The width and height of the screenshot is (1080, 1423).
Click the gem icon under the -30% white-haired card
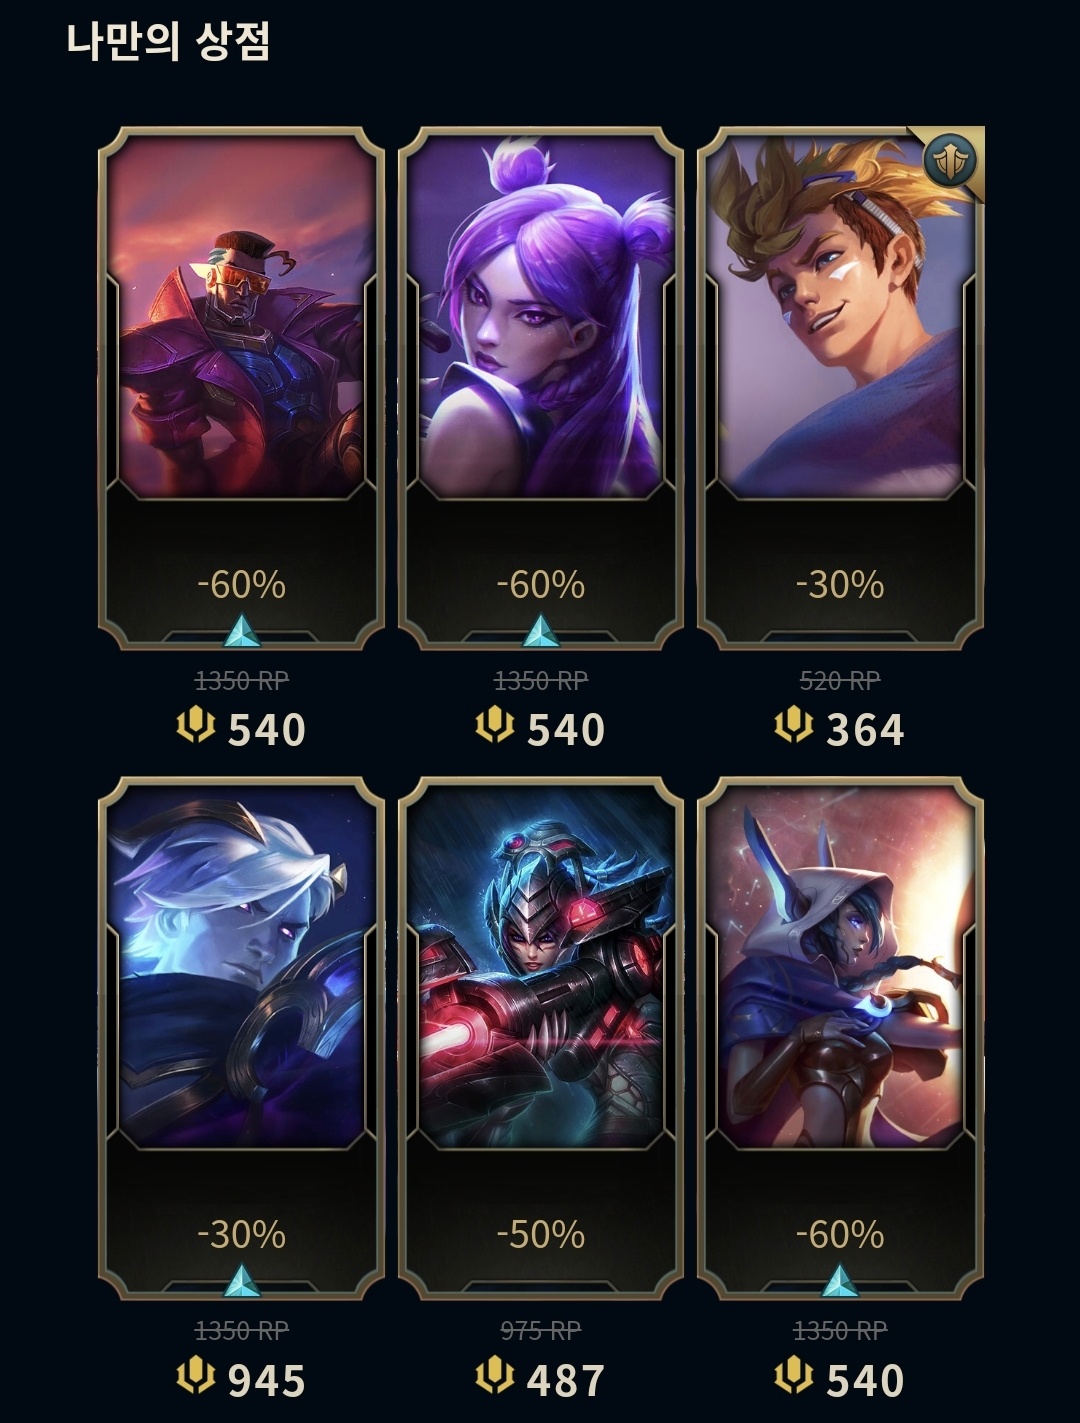[x=241, y=1282]
